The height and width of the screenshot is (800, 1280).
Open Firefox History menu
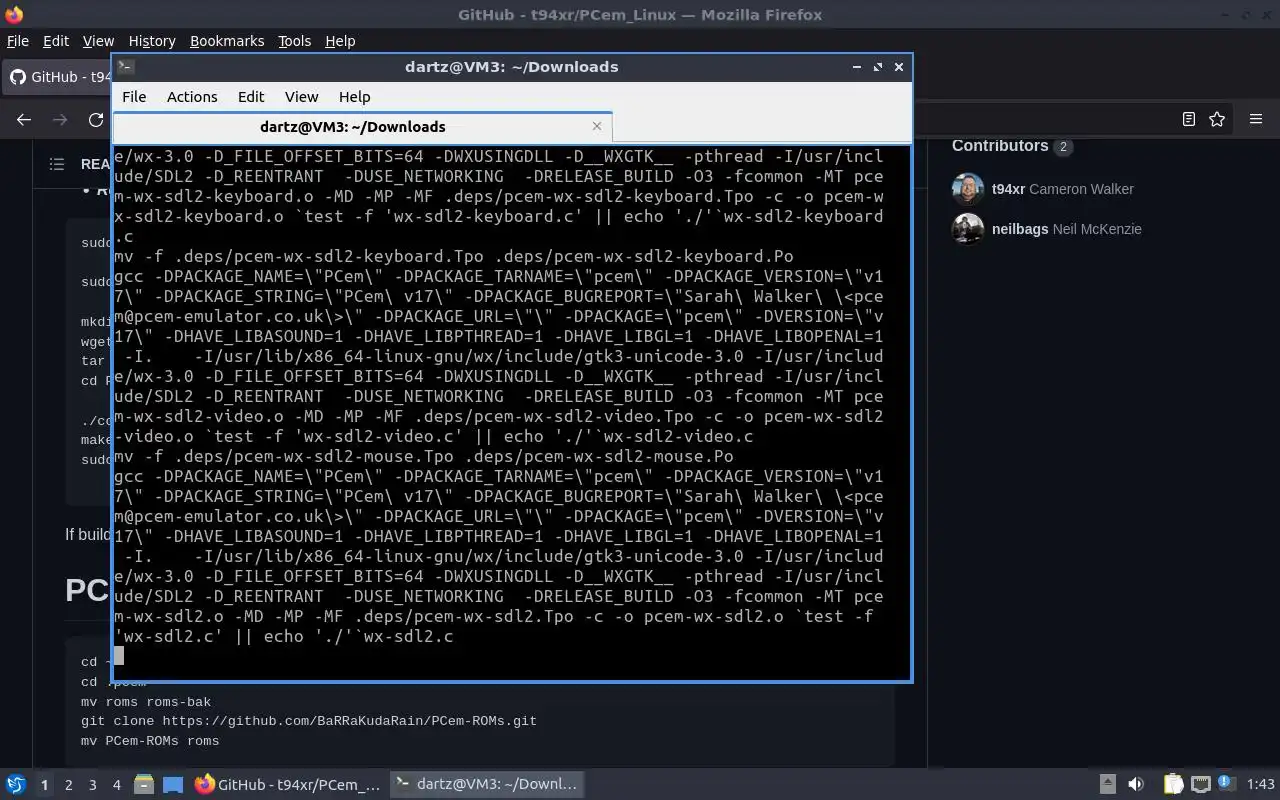click(x=152, y=41)
